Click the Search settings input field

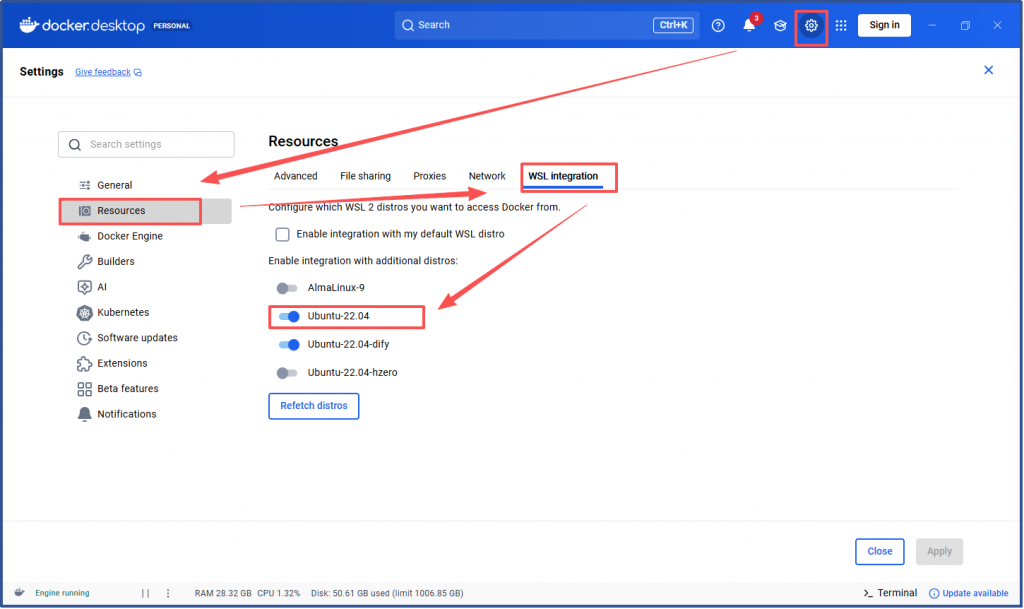pyautogui.click(x=146, y=144)
